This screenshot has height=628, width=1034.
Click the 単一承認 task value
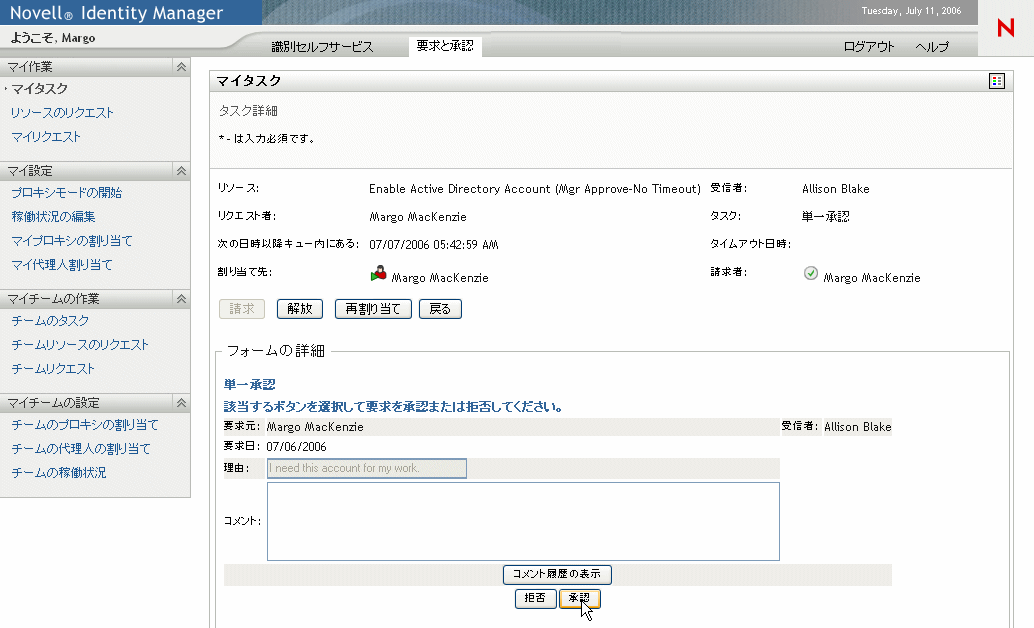coord(826,216)
